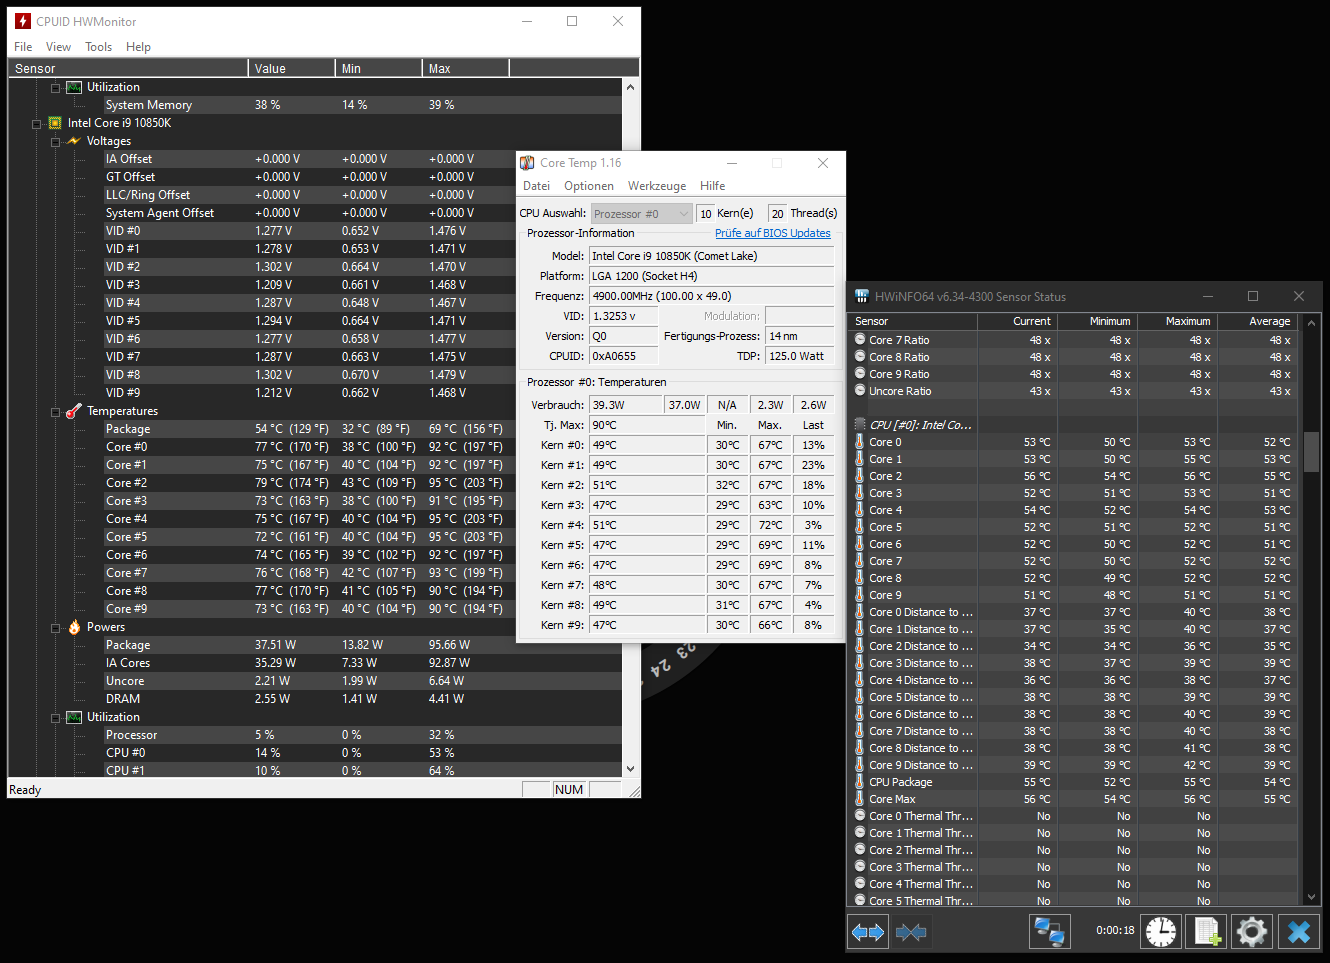The height and width of the screenshot is (963, 1330).
Task: Open Core Temp Datei menu
Action: [x=536, y=186]
